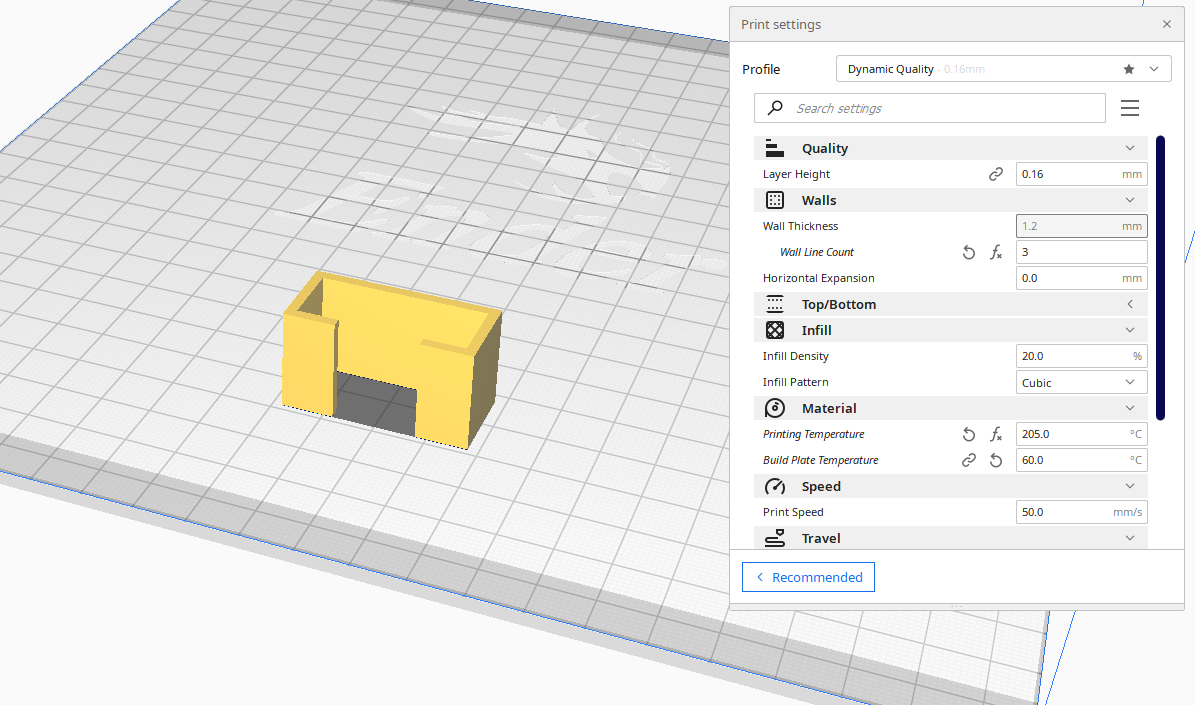Open the Infill Pattern Cubic dropdown
This screenshot has height=705, width=1195.
tap(1081, 382)
